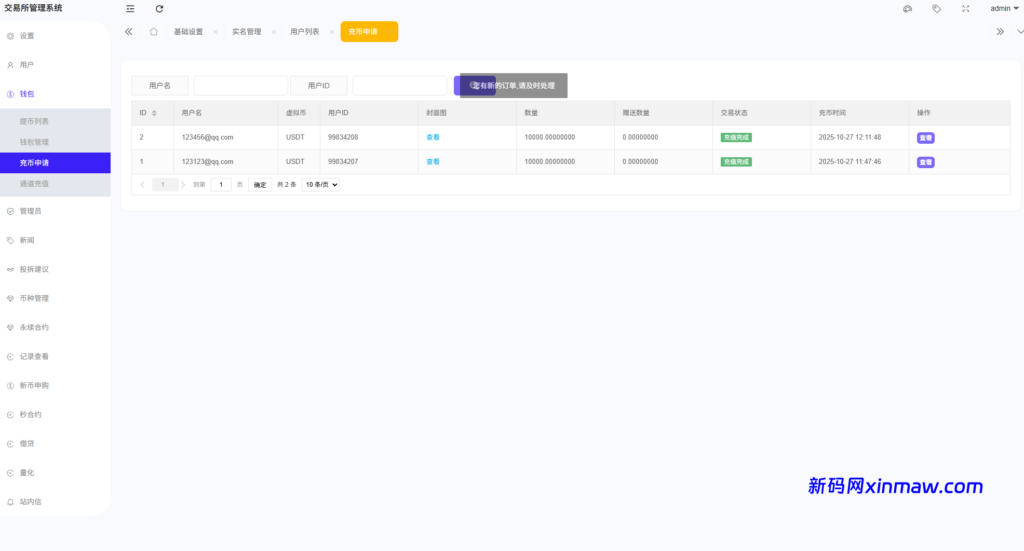Image resolution: width=1024 pixels, height=551 pixels.
Task: Close the 实名管理 tab
Action: coord(274,32)
